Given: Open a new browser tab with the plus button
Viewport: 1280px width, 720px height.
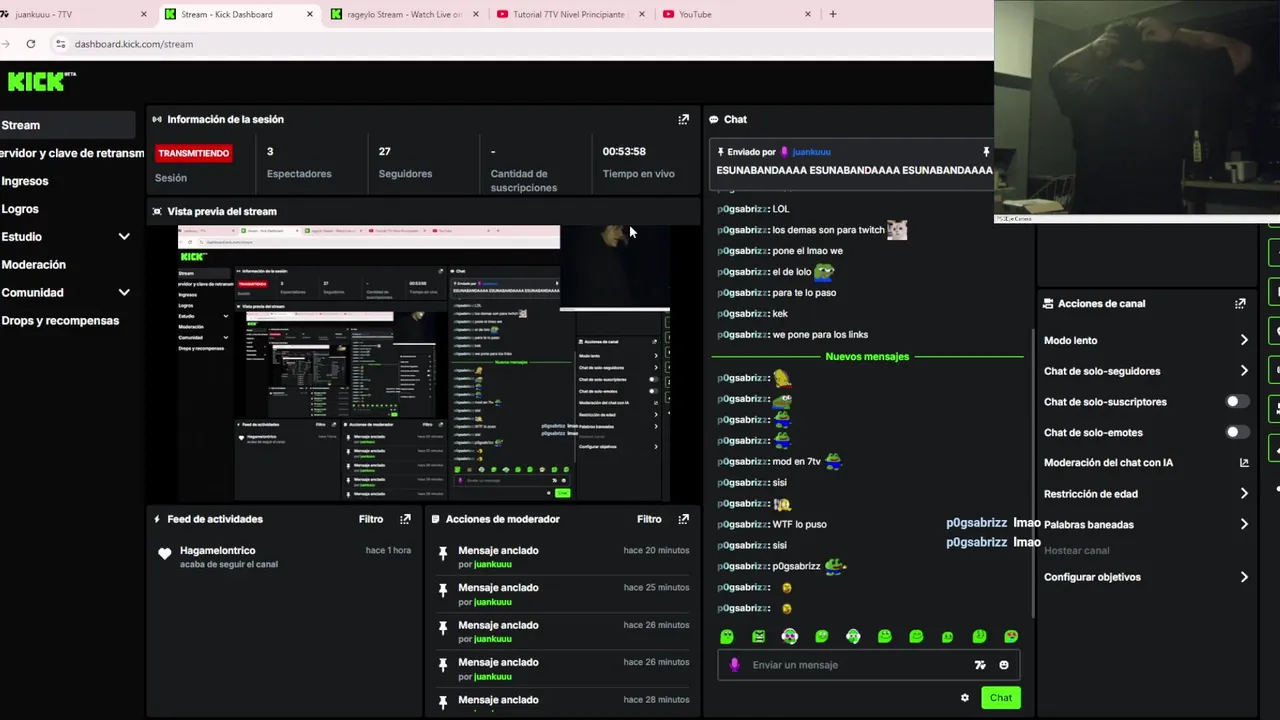Looking at the screenshot, I should coord(833,14).
